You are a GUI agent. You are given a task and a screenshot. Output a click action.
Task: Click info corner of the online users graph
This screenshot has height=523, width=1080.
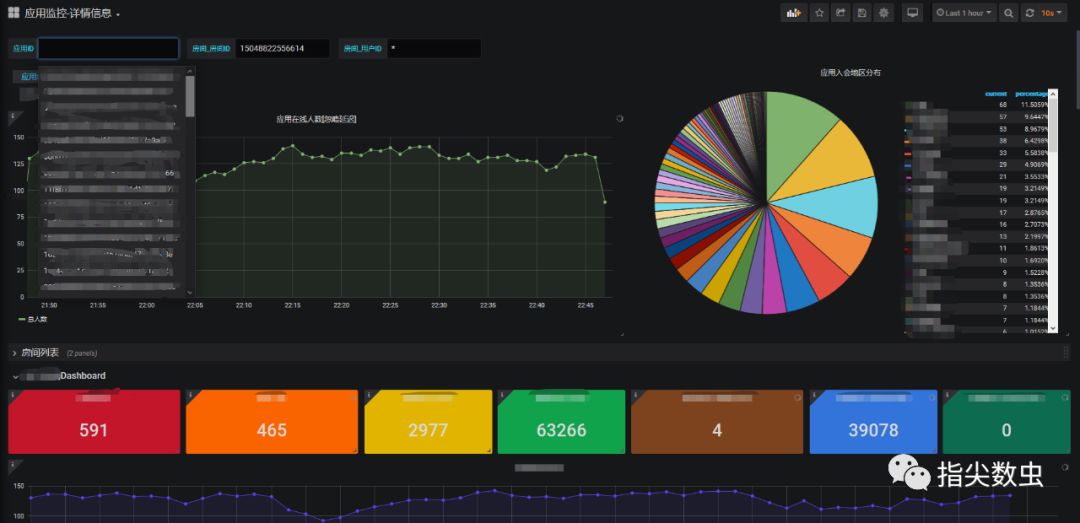click(12, 118)
